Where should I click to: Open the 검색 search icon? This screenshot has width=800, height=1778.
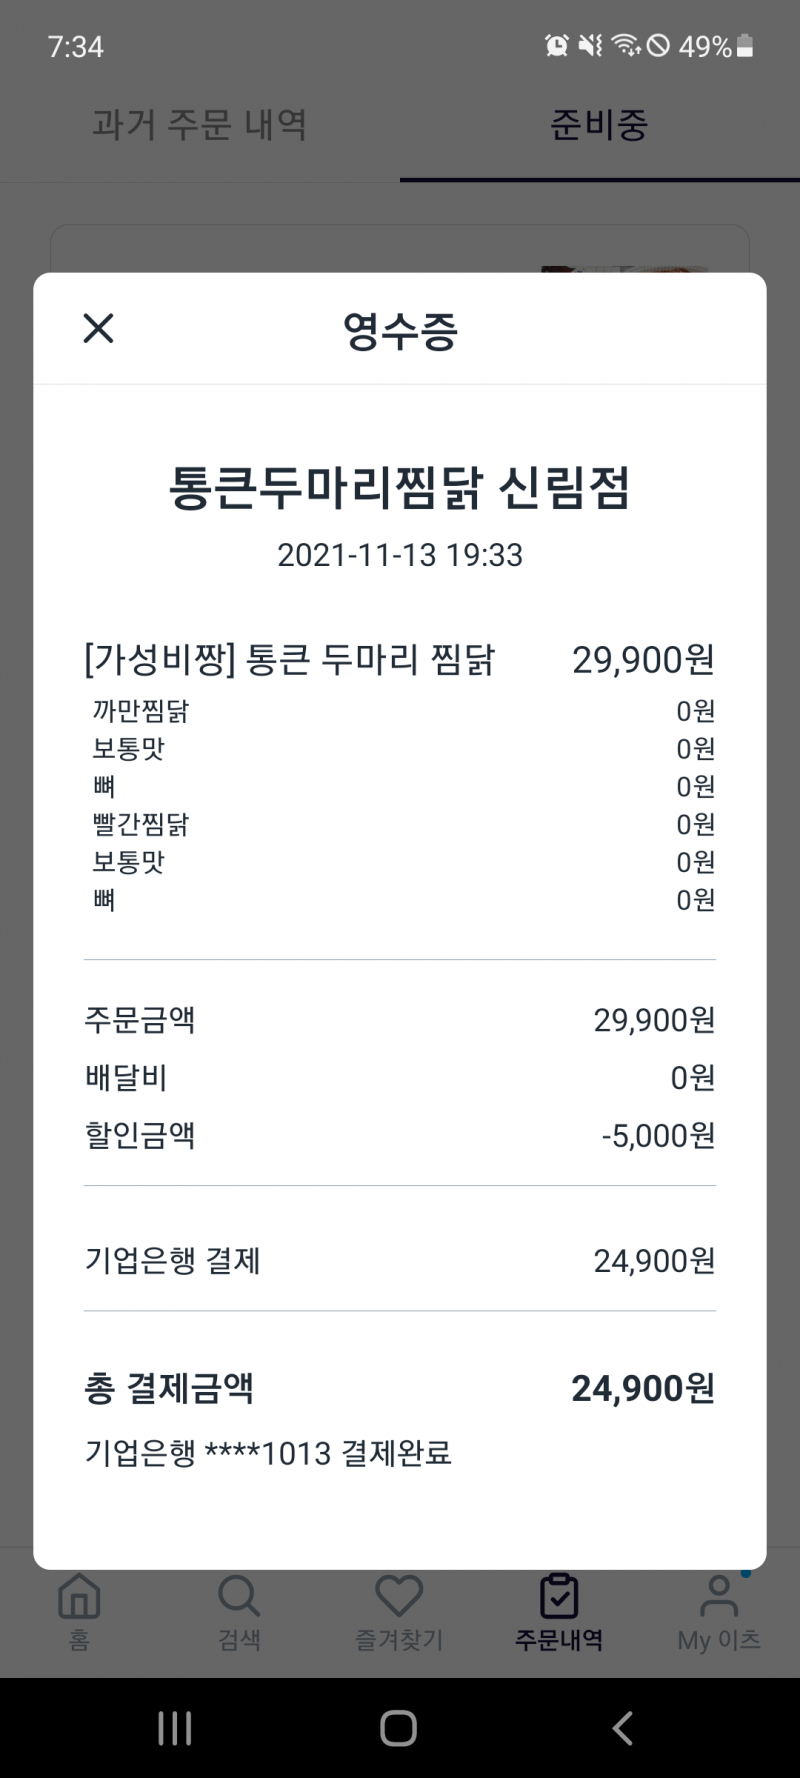[239, 1597]
